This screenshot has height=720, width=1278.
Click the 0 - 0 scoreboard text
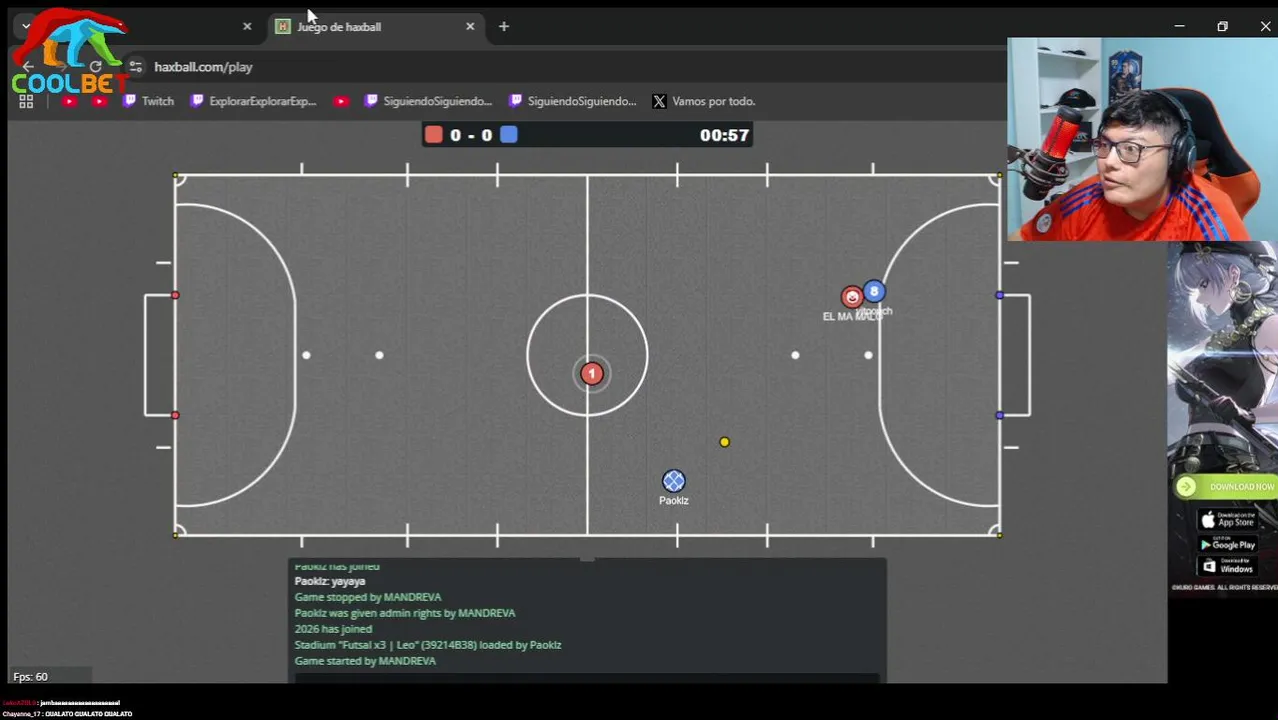coord(471,135)
